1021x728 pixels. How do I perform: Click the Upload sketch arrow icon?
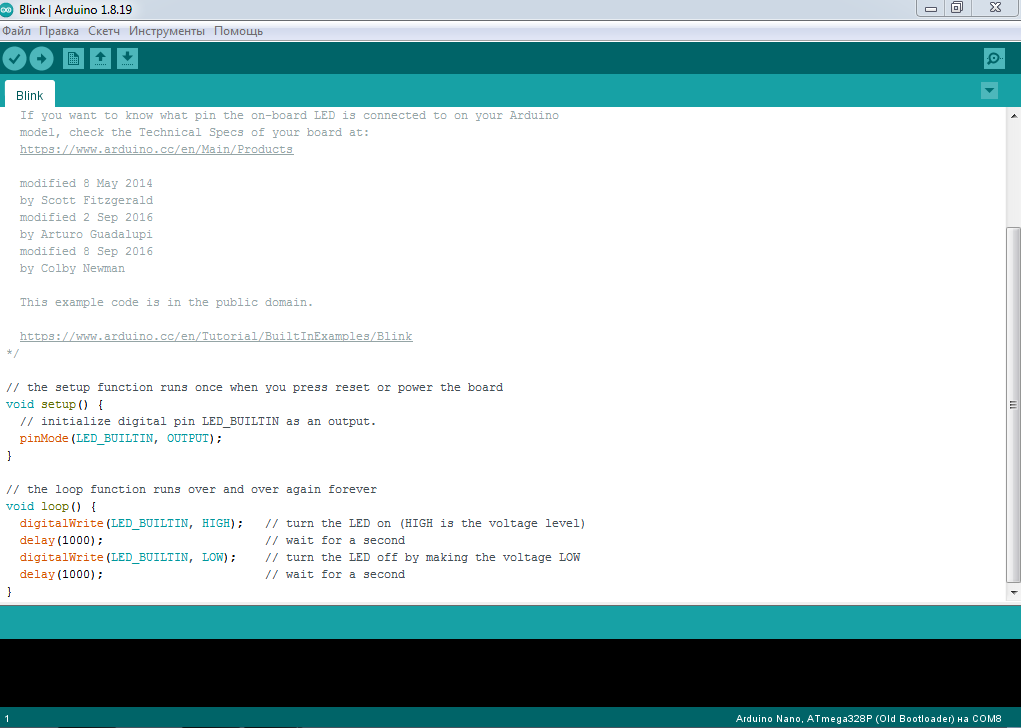(42, 59)
